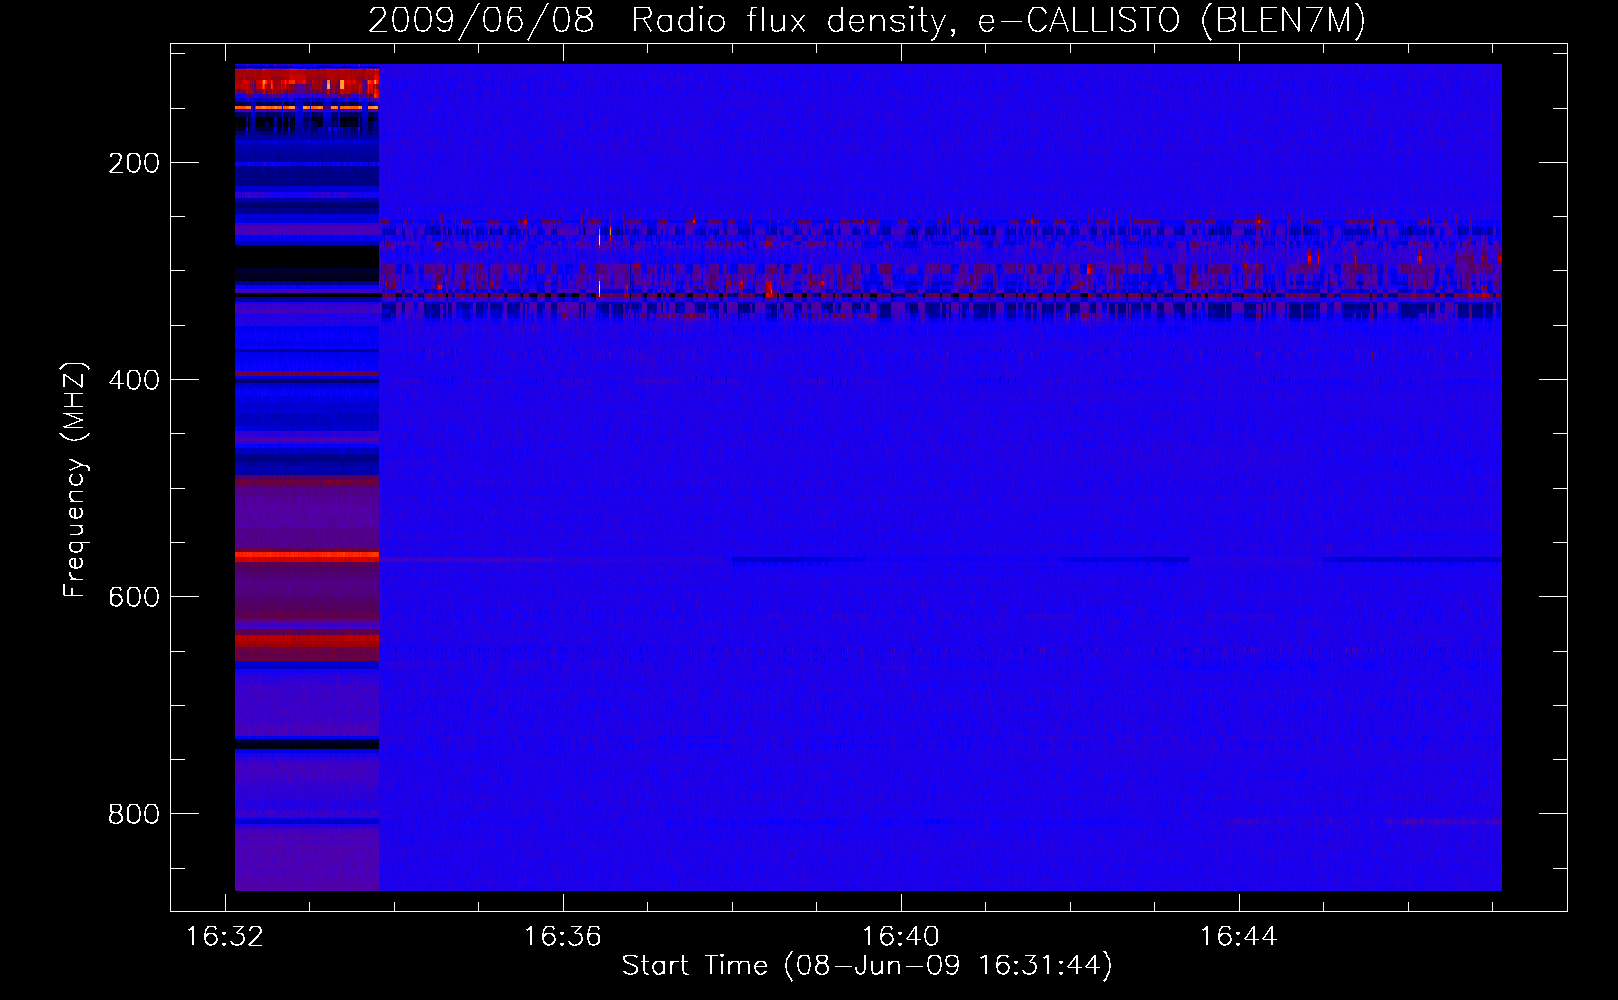Image resolution: width=1618 pixels, height=1000 pixels.
Task: Click the '800' frequency tick label
Action: click(134, 814)
